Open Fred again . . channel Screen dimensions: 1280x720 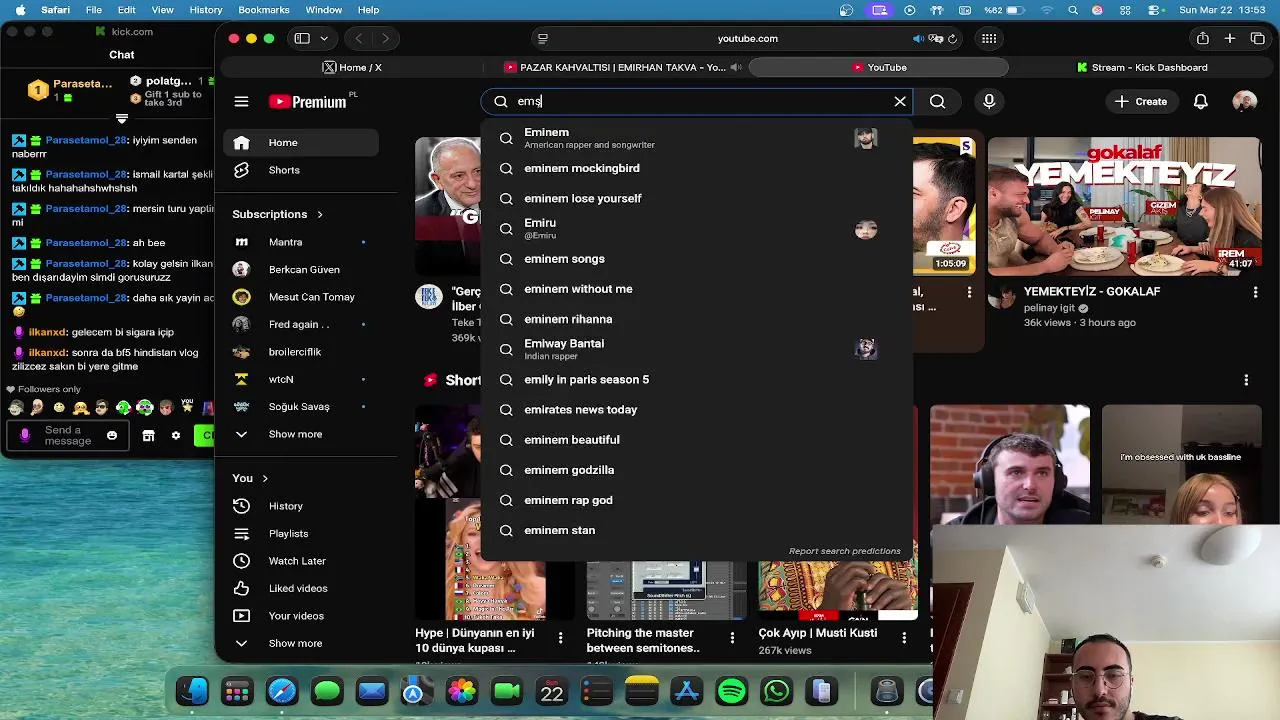click(301, 324)
